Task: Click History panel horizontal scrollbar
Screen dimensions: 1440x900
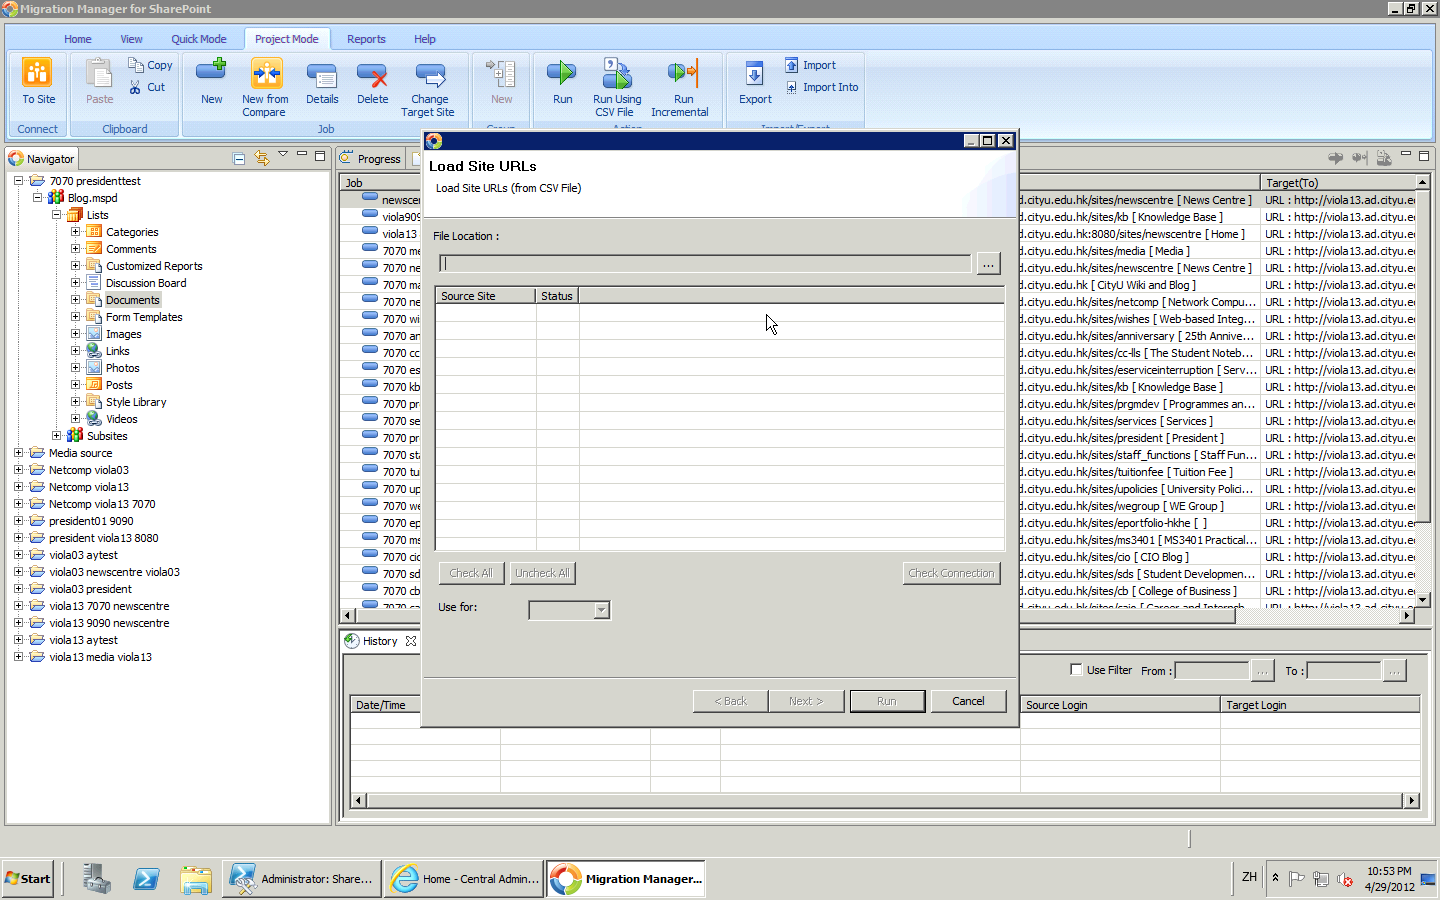Action: coord(885,800)
